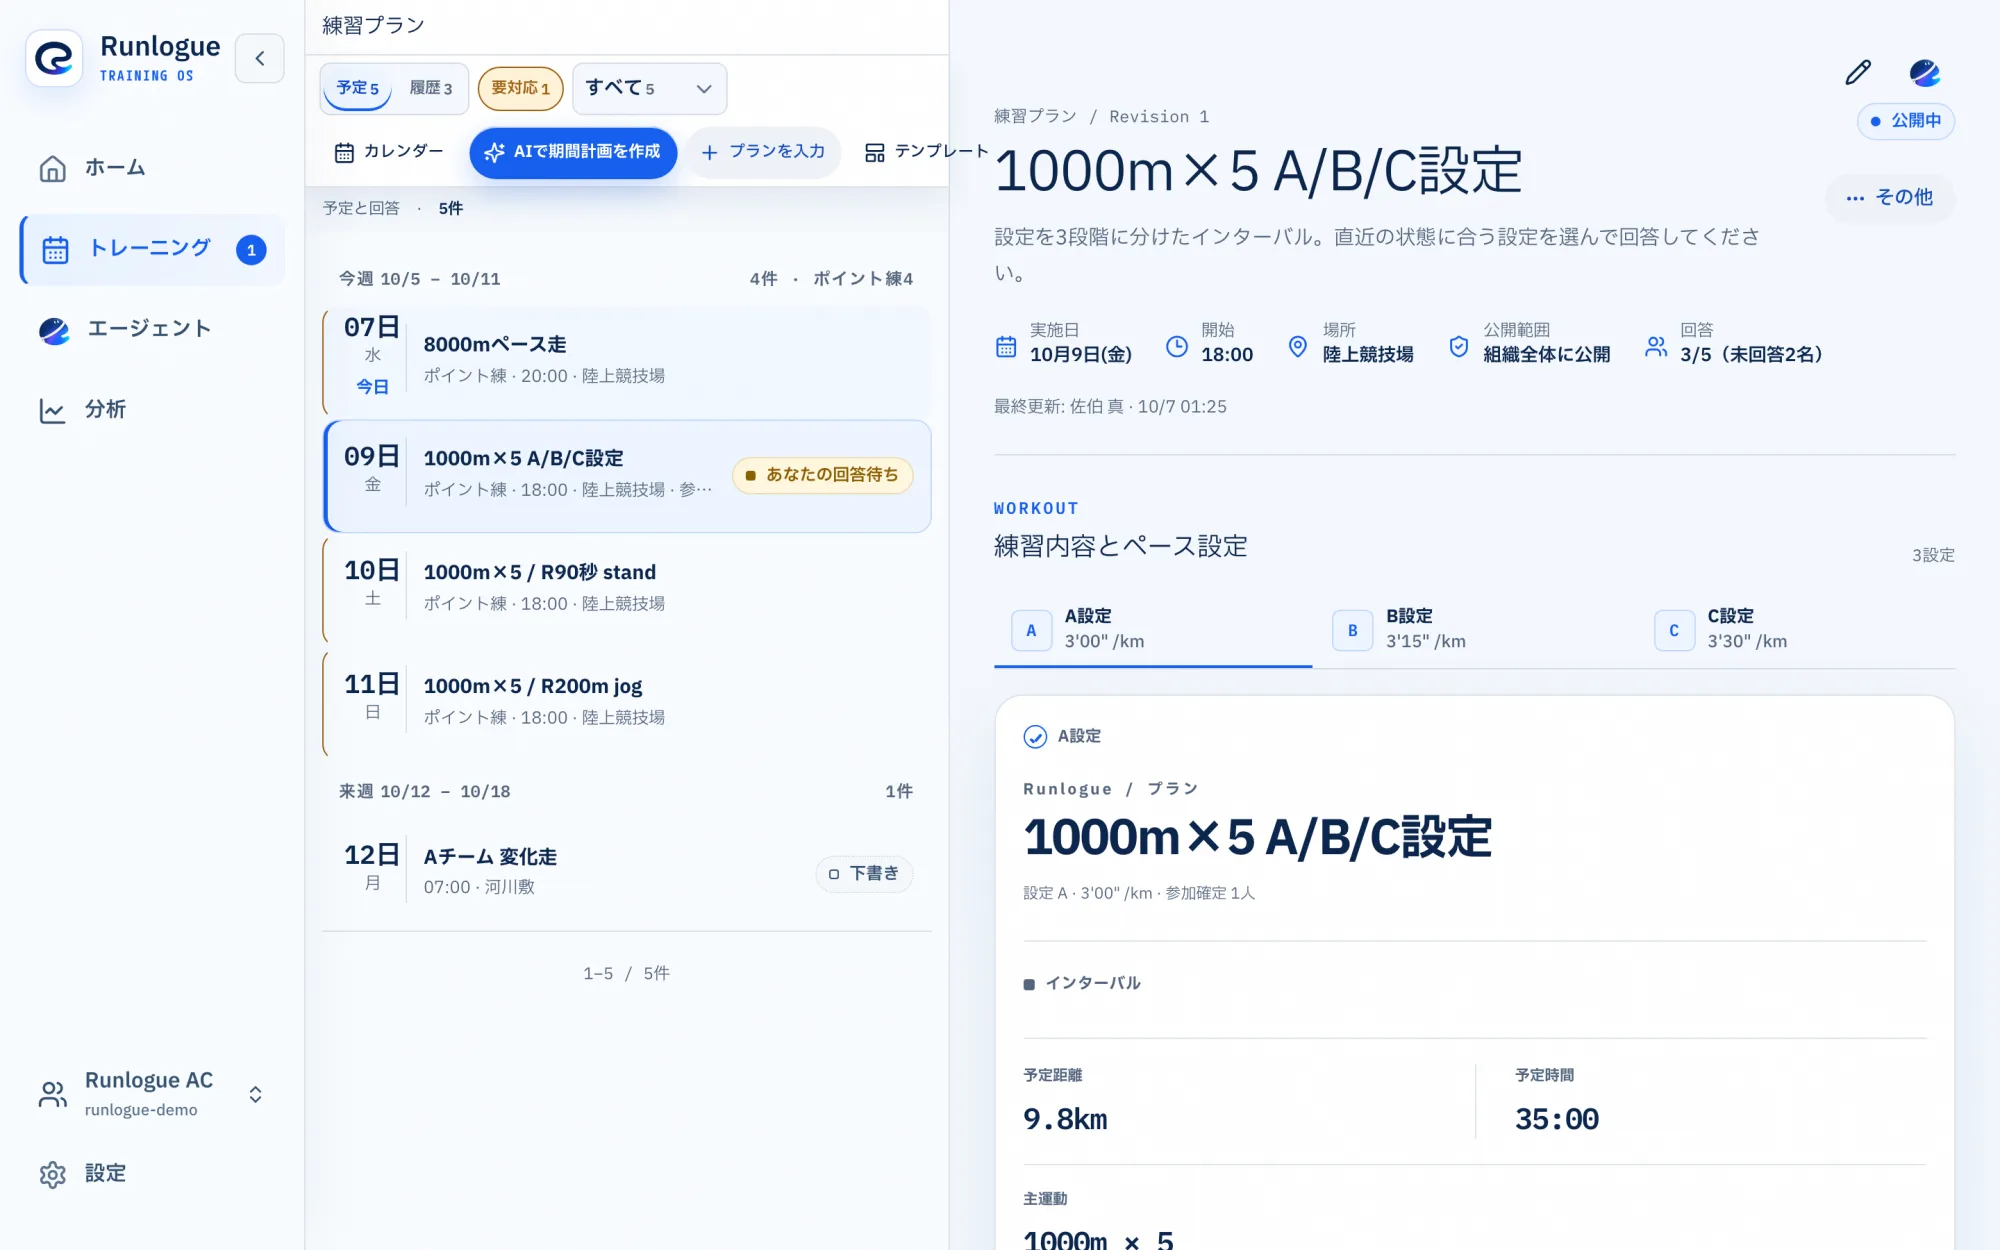Go to the 分析 analytics page

pos(152,410)
